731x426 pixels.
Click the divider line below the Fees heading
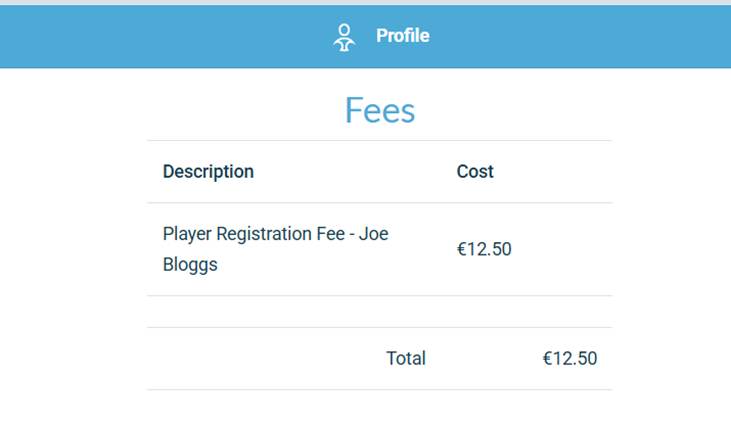(379, 140)
